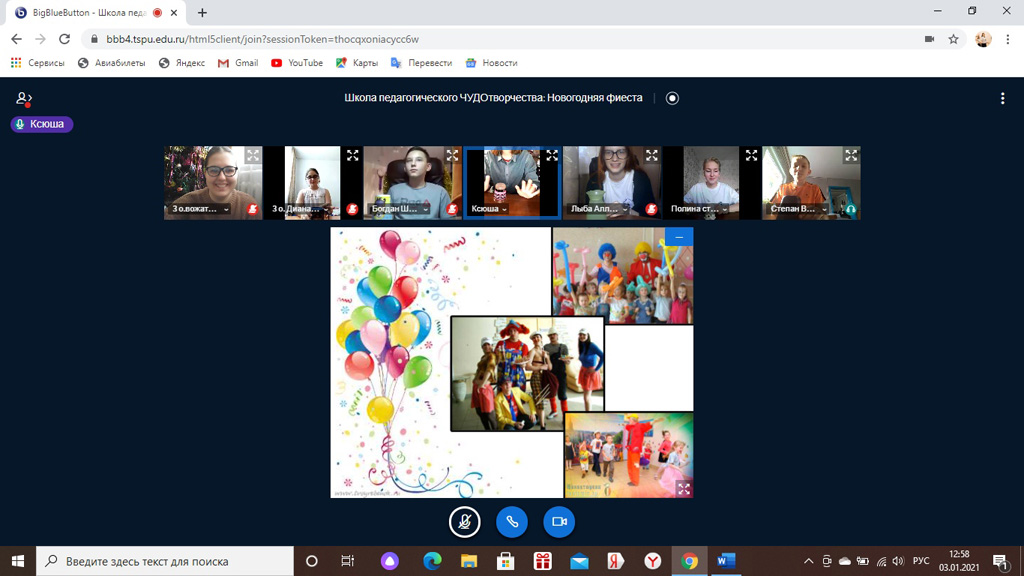Open the Gmail bookmark
Screen dimensions: 1024x576
pos(238,63)
